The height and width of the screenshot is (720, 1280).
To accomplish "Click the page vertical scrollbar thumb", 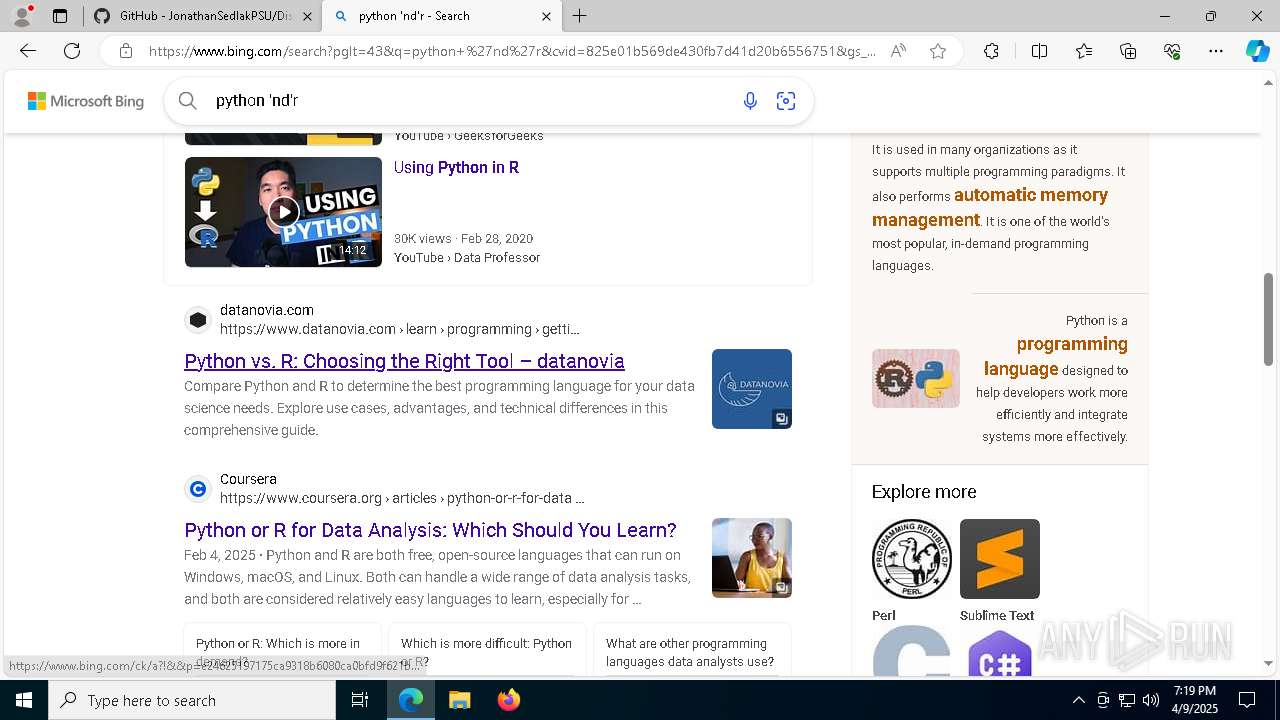I will [1269, 319].
